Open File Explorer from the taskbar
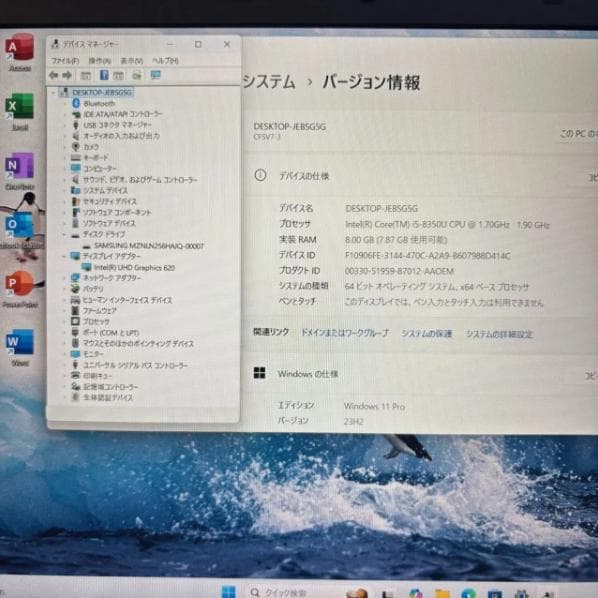The height and width of the screenshot is (598, 598). pyautogui.click(x=442, y=593)
